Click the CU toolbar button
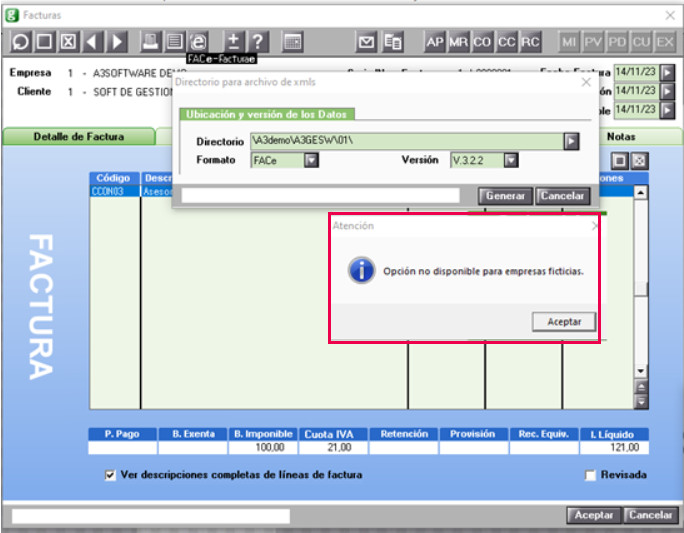The height and width of the screenshot is (533, 684). (x=641, y=42)
